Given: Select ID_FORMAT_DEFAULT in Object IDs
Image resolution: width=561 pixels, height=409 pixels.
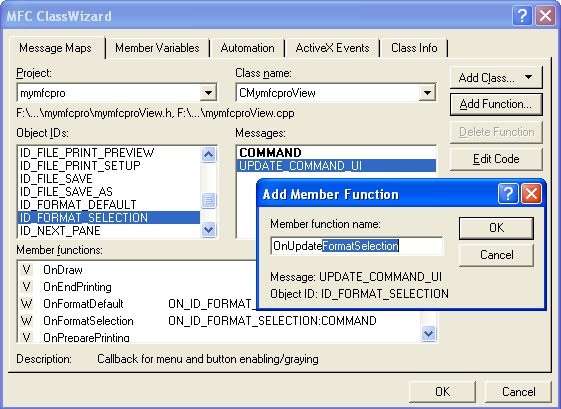Looking at the screenshot, I should (x=109, y=205).
